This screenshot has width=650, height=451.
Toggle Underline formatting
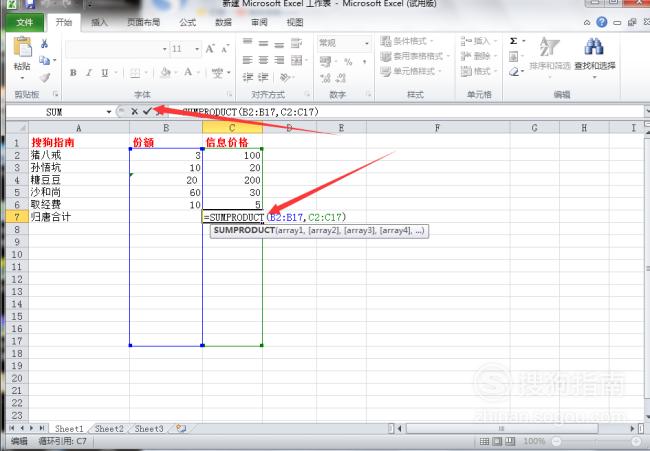click(104, 73)
